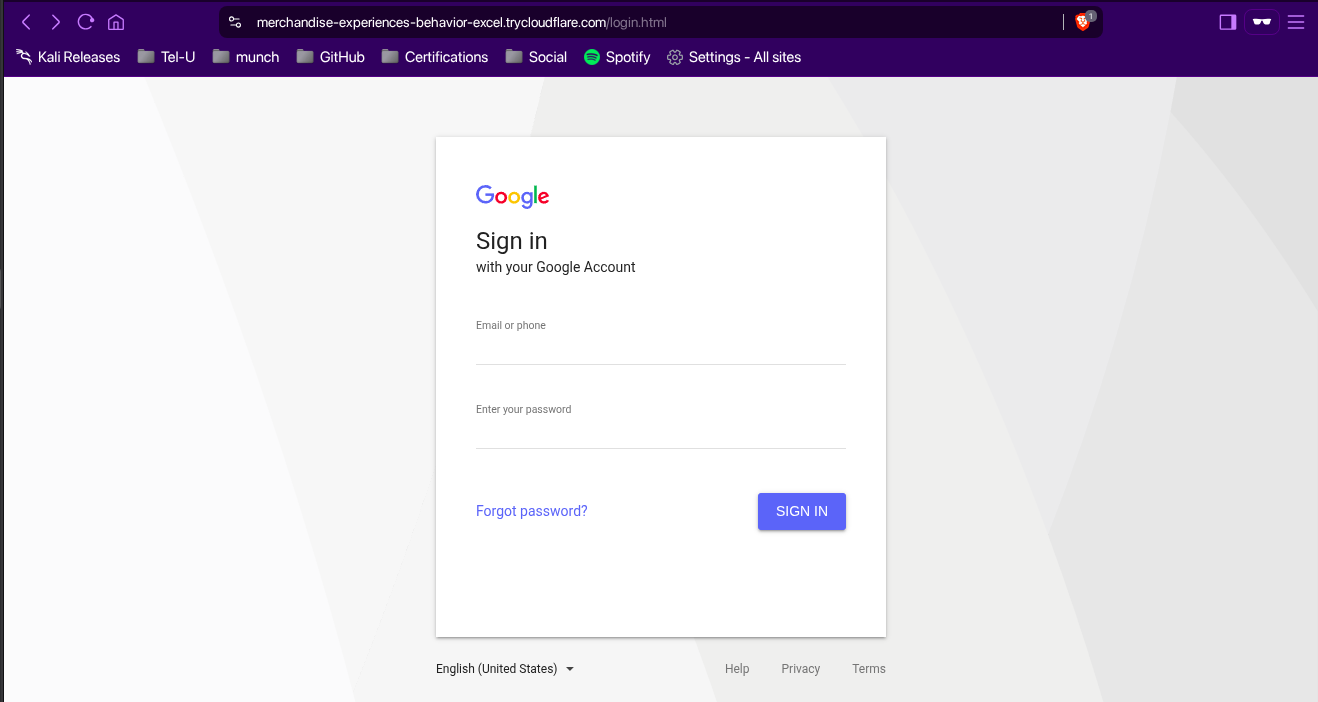Open the Spotify bookmark
The image size is (1318, 702).
(617, 57)
